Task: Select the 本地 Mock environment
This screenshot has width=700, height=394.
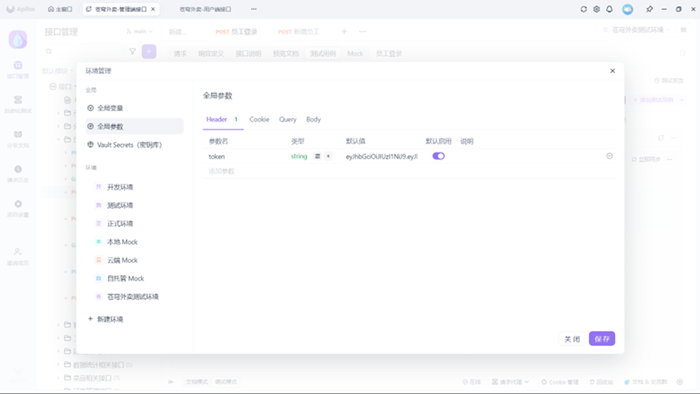Action: [x=134, y=242]
